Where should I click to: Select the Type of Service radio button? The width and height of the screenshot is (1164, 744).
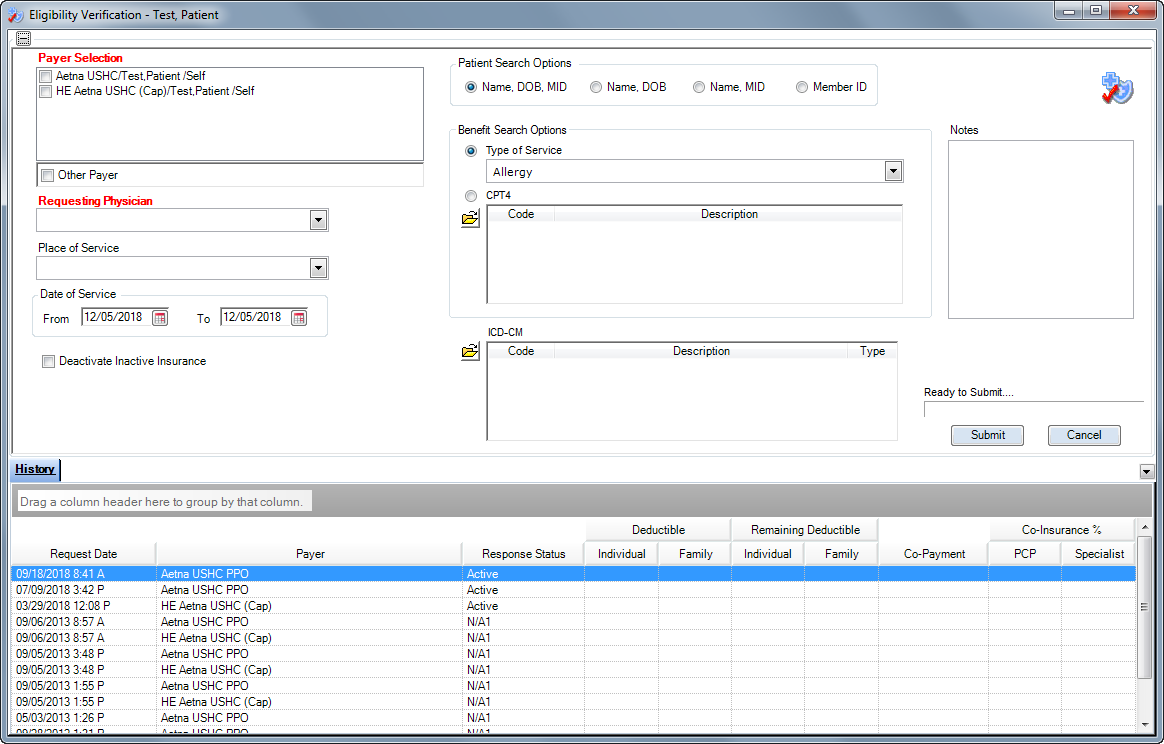coord(471,151)
